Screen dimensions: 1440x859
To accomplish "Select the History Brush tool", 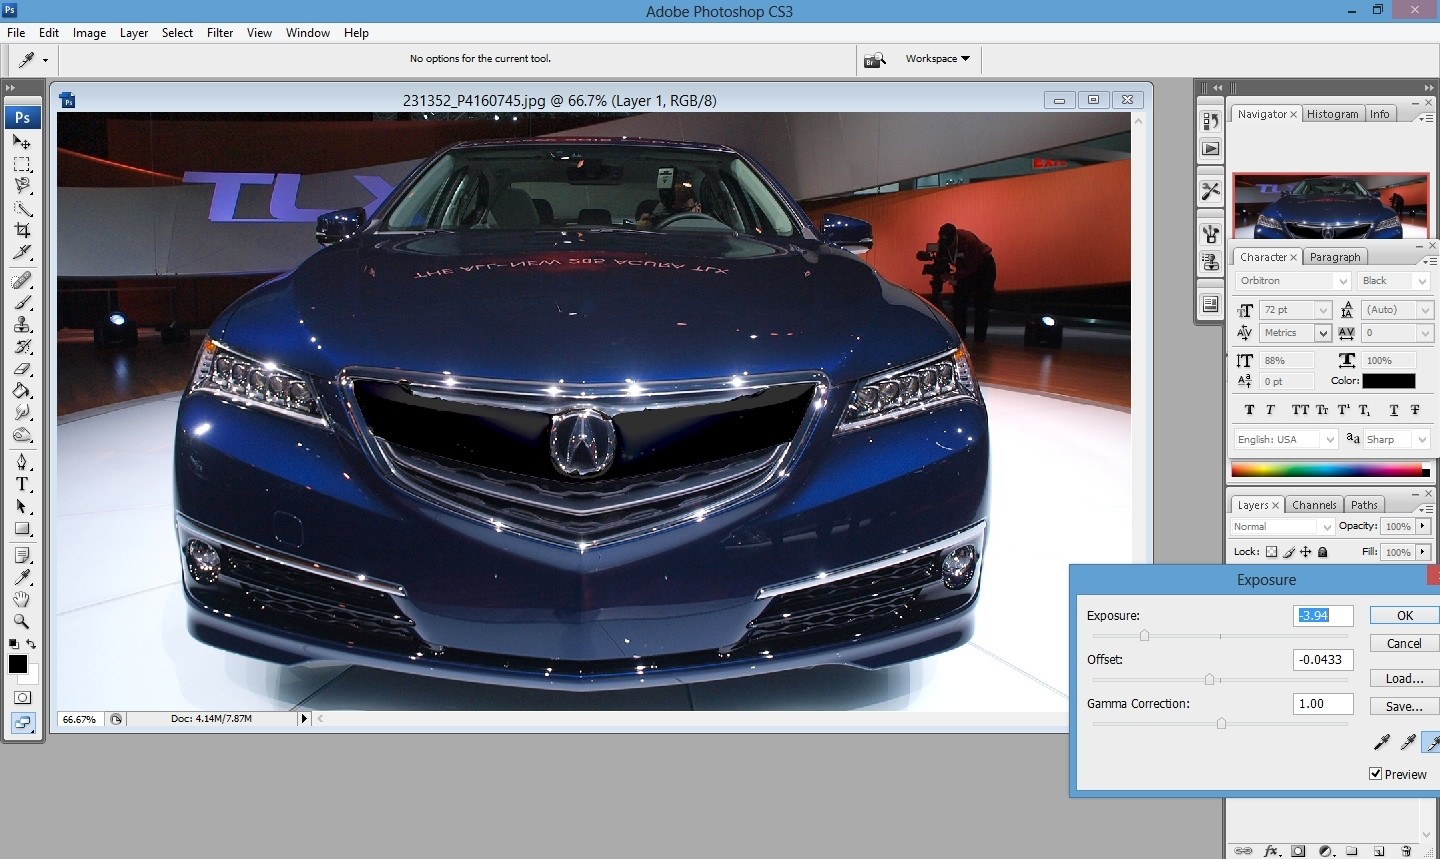I will [x=22, y=346].
